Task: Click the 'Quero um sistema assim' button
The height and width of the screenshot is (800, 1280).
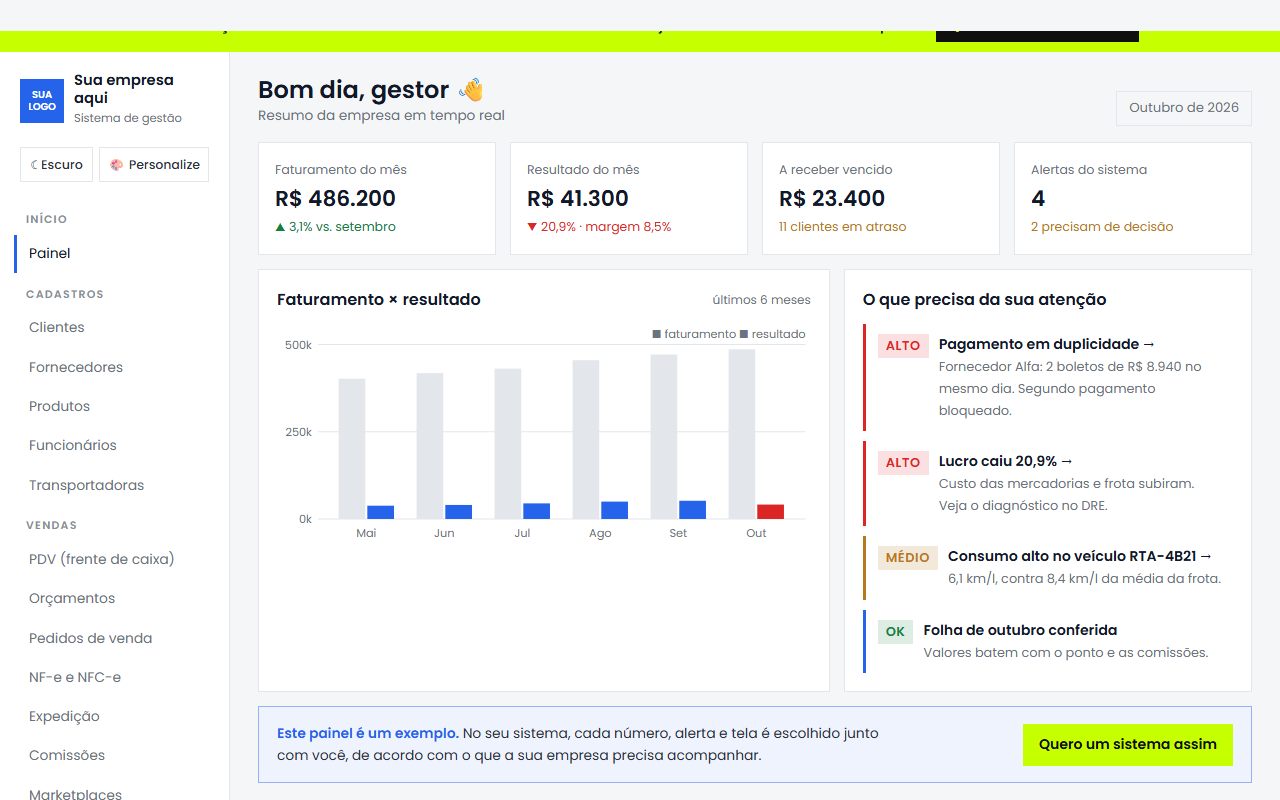Action: [1128, 745]
